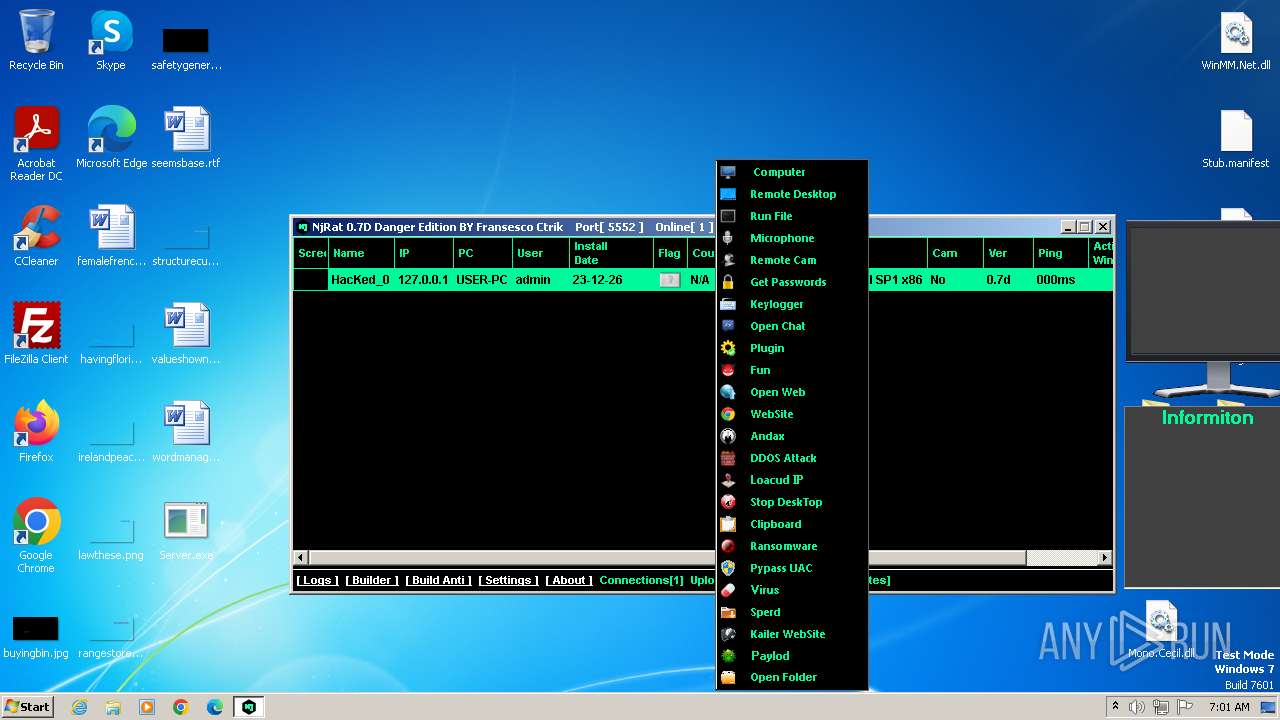
Task: Open the [Builder] link
Action: 372,580
